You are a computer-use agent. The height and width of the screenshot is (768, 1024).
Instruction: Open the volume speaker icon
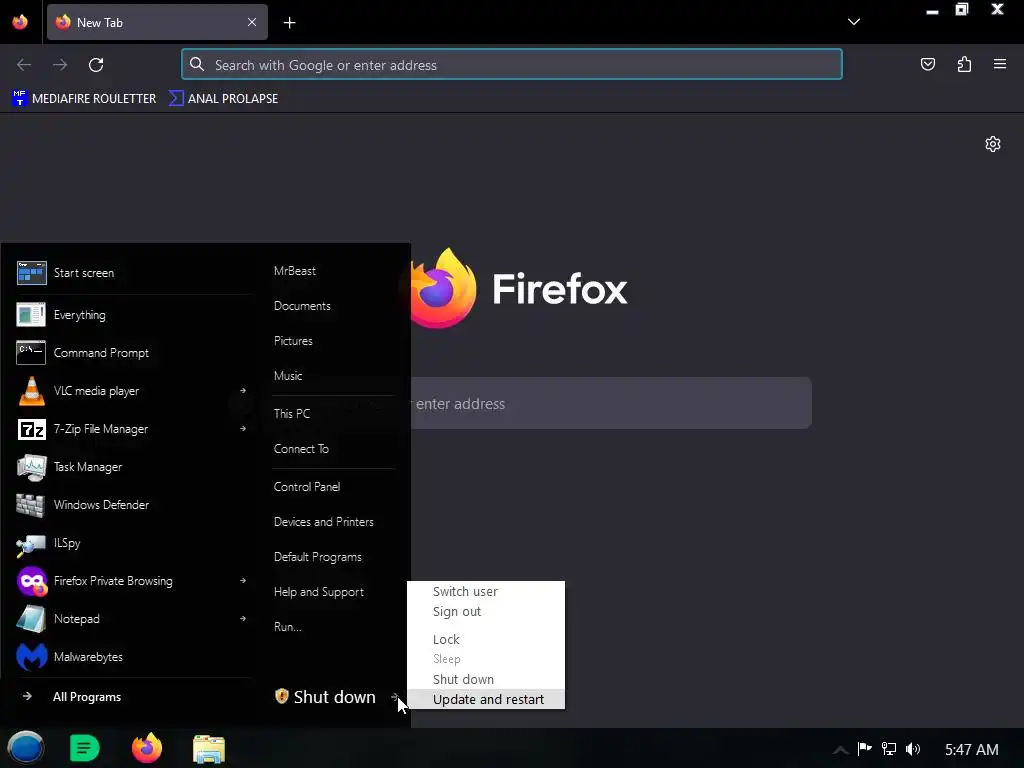pyautogui.click(x=913, y=749)
